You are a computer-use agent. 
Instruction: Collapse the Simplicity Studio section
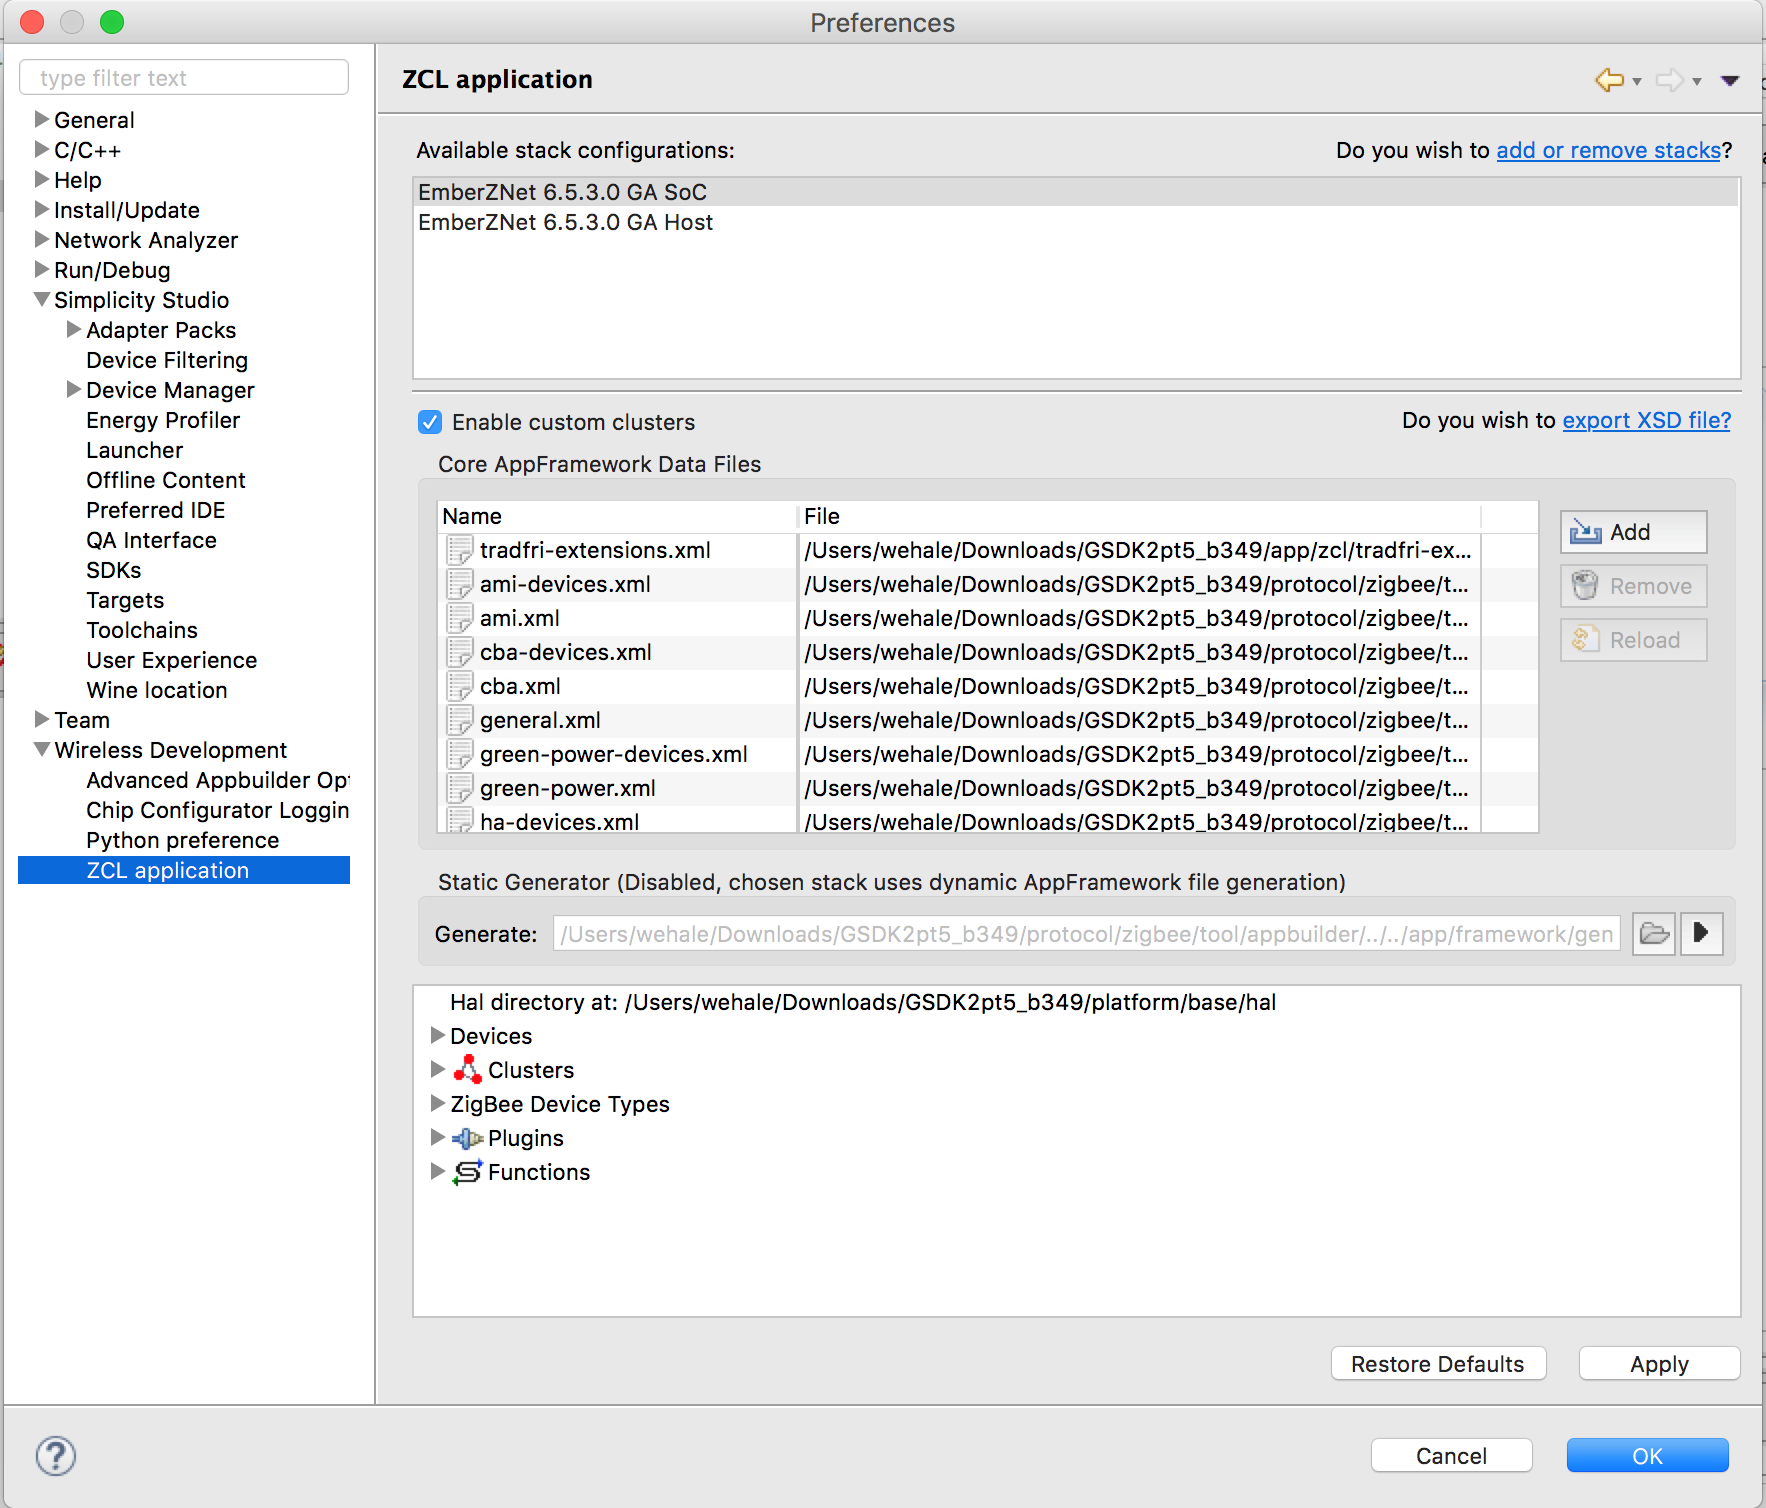pos(41,299)
